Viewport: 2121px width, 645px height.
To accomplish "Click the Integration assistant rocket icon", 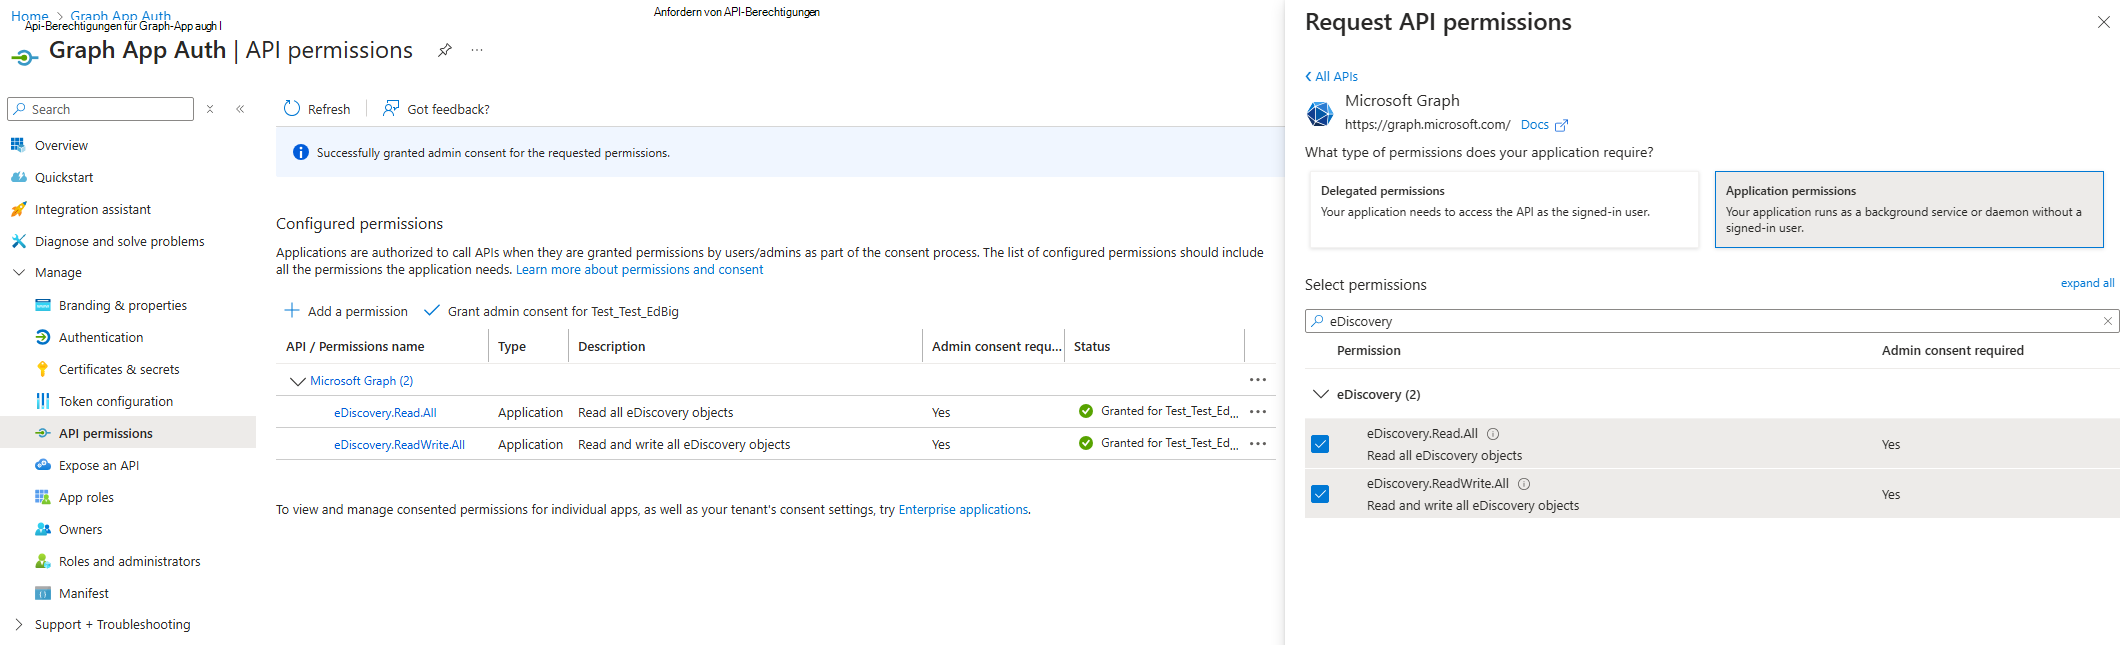I will pyautogui.click(x=18, y=209).
